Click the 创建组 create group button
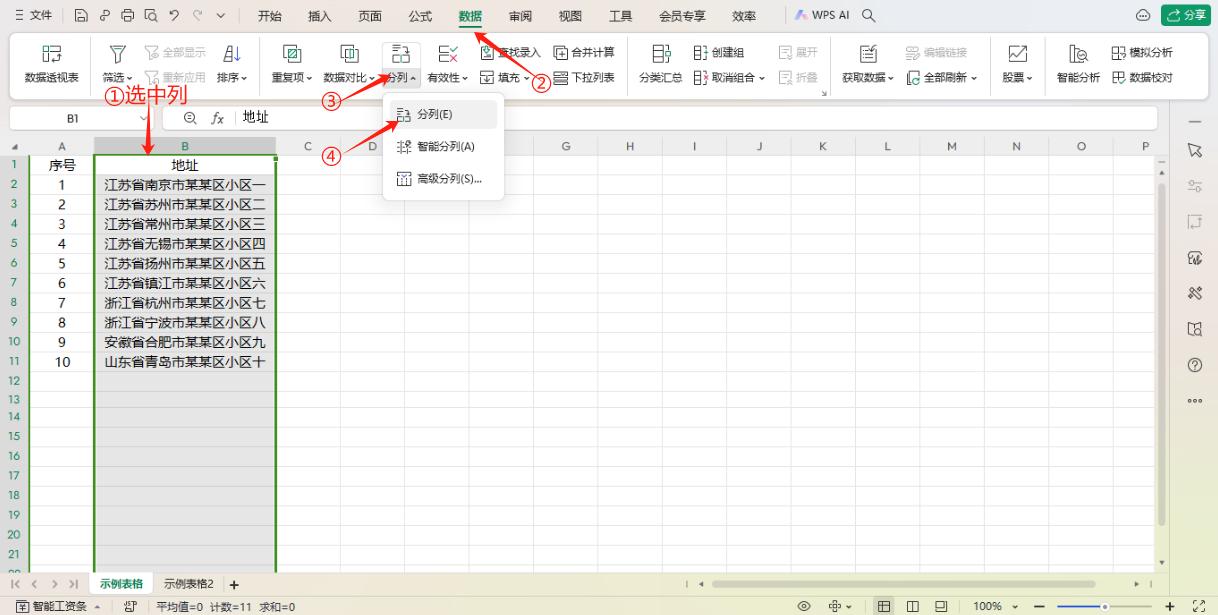 [719, 53]
